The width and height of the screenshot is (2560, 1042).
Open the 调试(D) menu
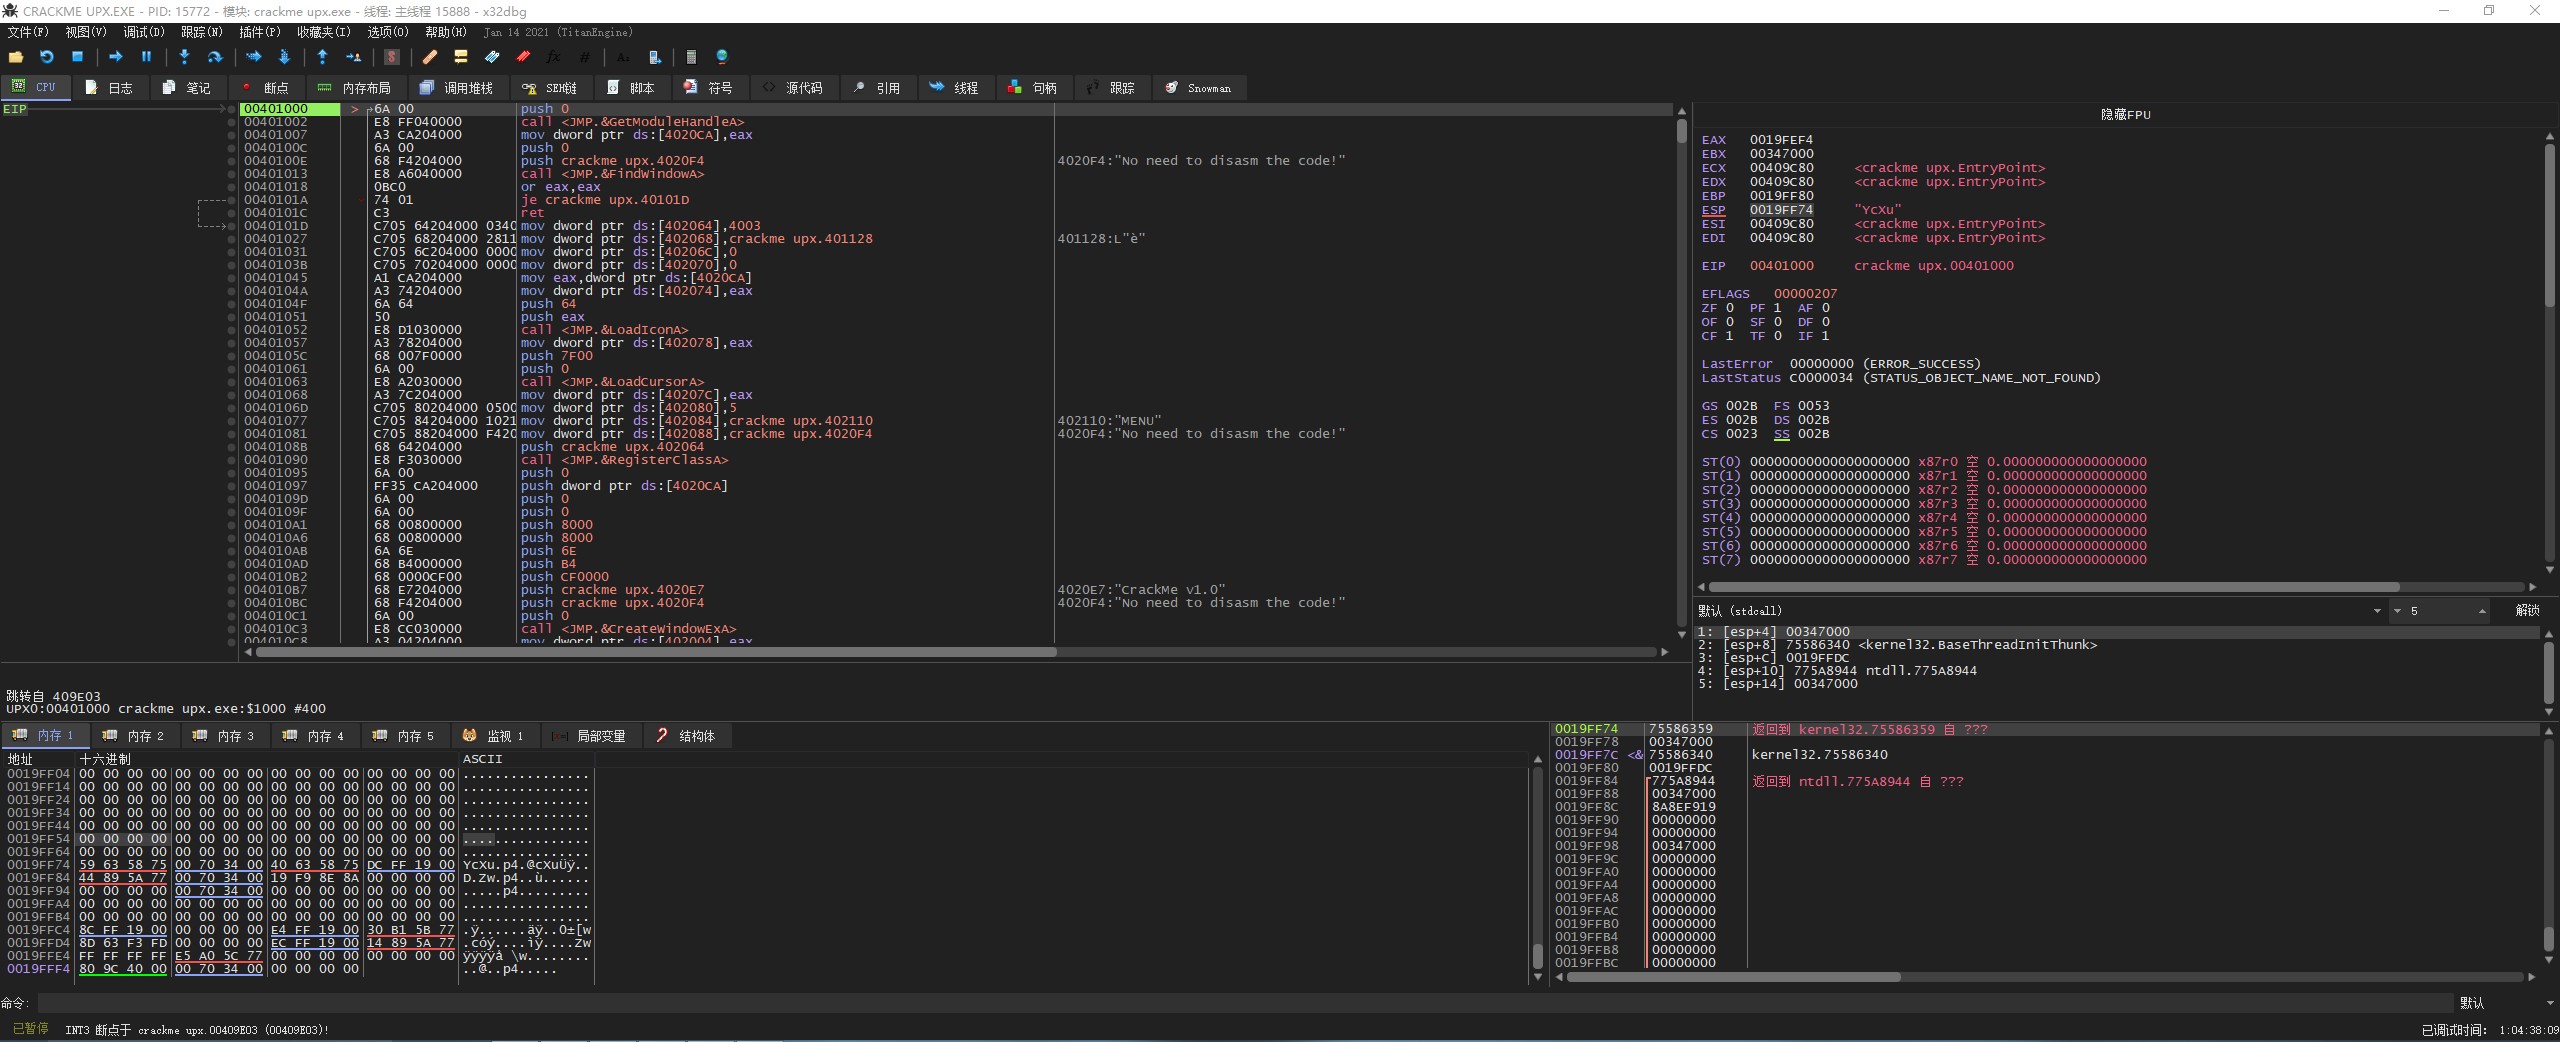(x=144, y=32)
